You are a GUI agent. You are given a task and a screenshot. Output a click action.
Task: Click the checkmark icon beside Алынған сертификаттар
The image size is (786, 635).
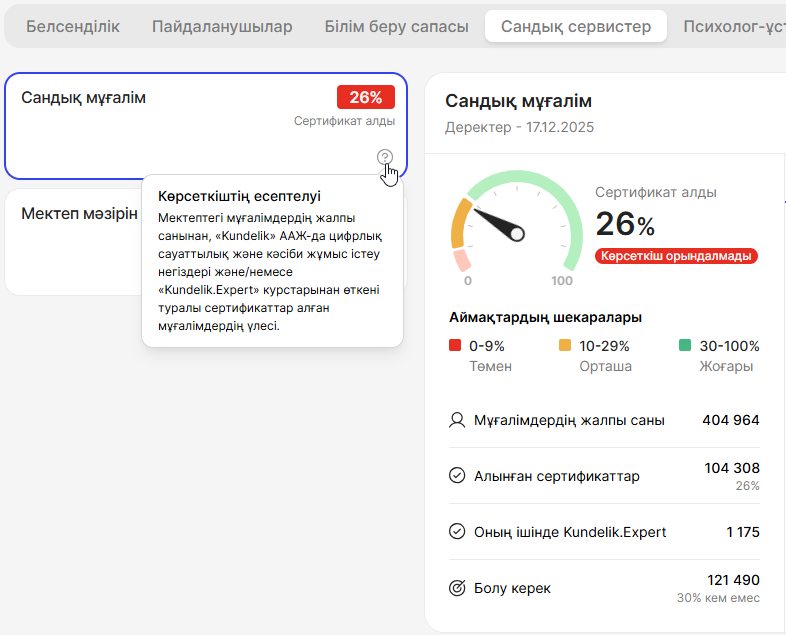(457, 475)
